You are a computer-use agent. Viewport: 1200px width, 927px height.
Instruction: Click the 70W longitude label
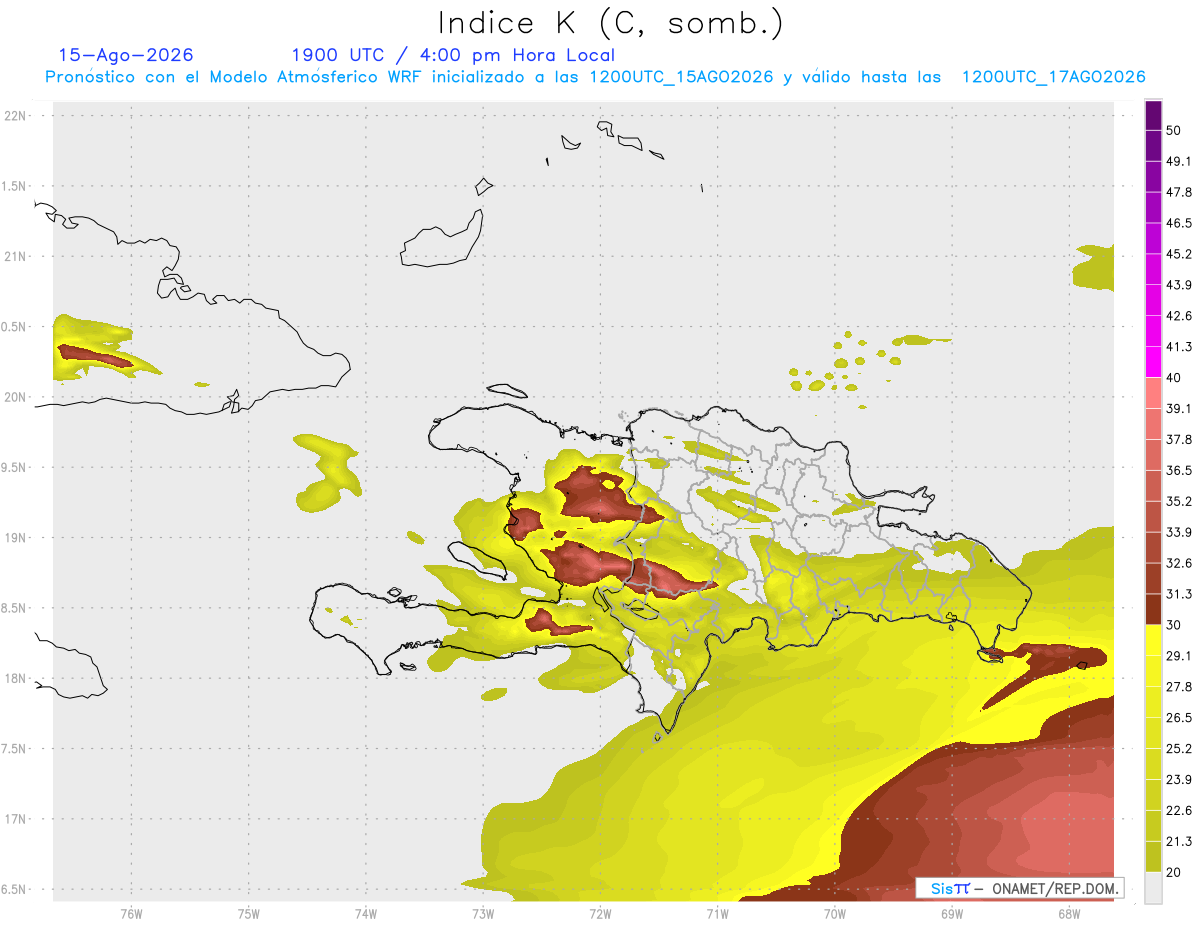(835, 913)
